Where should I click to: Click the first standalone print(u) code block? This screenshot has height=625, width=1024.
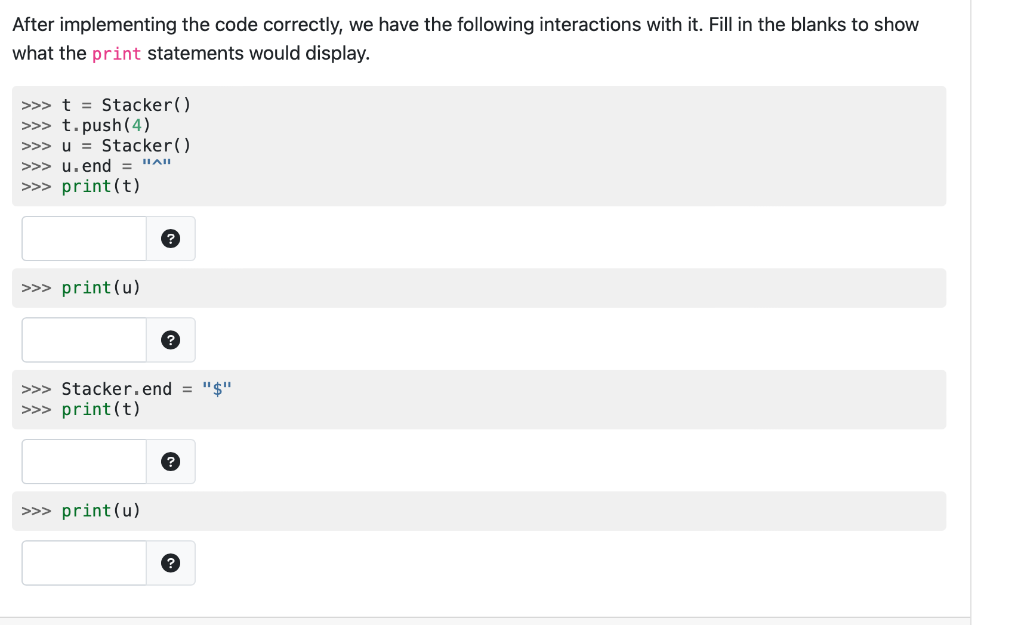click(x=479, y=288)
